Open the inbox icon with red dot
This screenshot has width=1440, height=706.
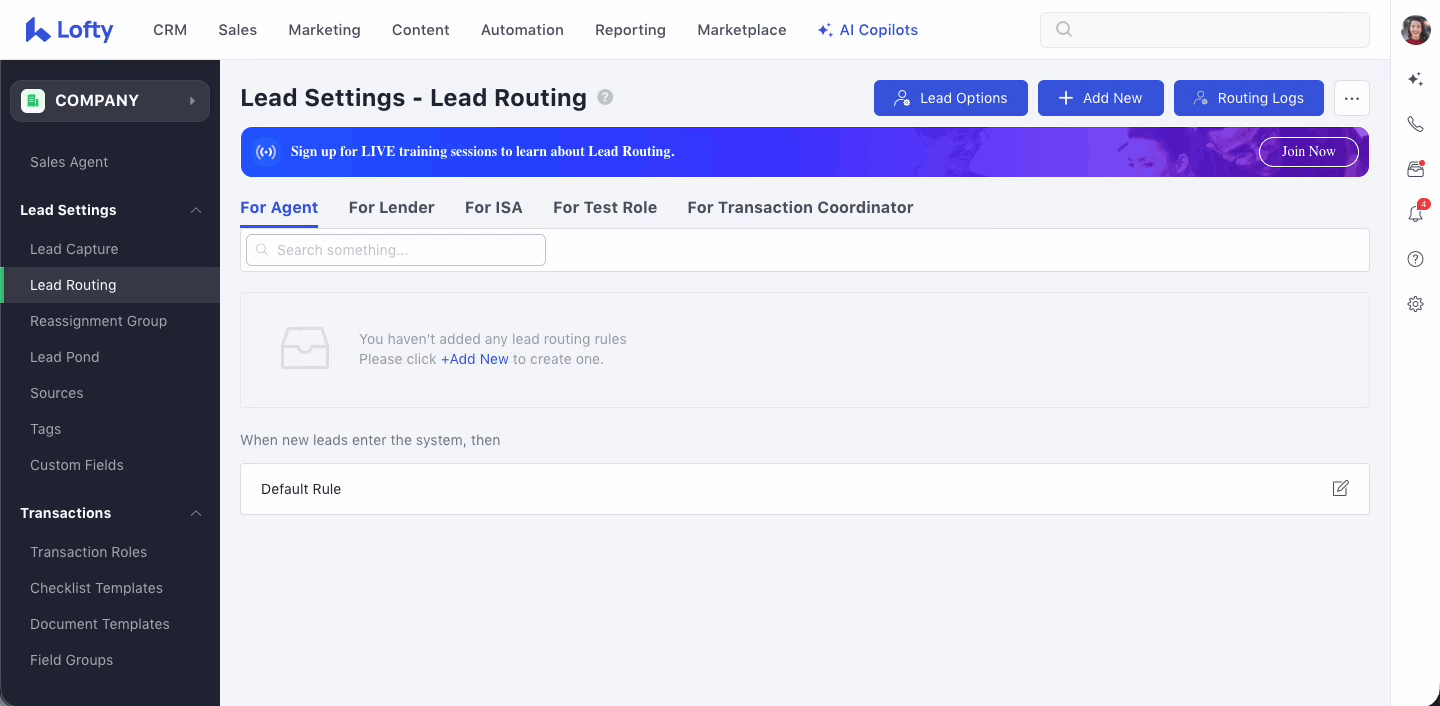click(1415, 169)
